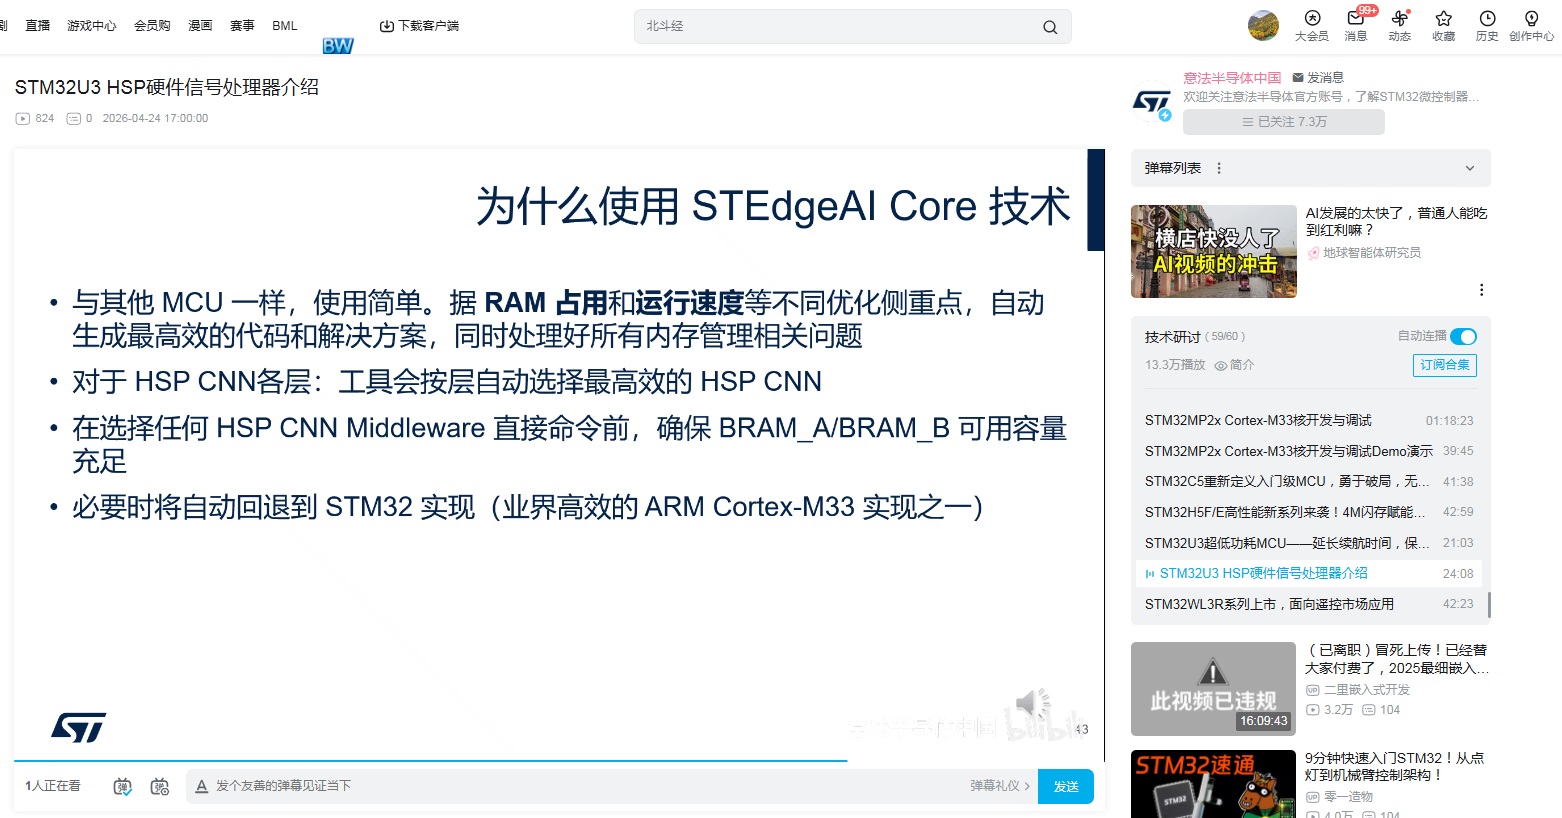This screenshot has height=818, width=1562.
Task: Play STM32WL3R系列上市 episode
Action: tap(1309, 604)
